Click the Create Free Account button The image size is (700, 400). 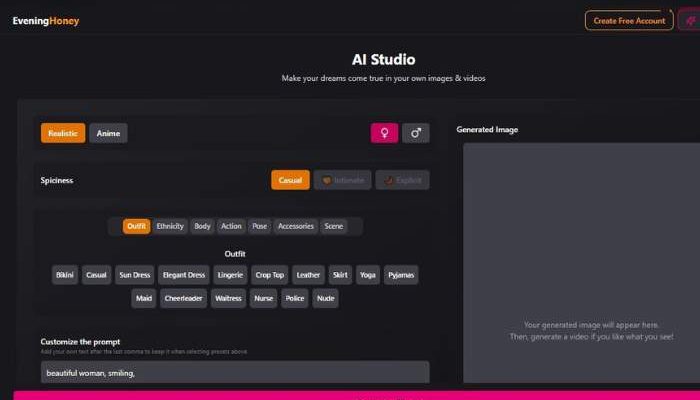click(x=629, y=20)
